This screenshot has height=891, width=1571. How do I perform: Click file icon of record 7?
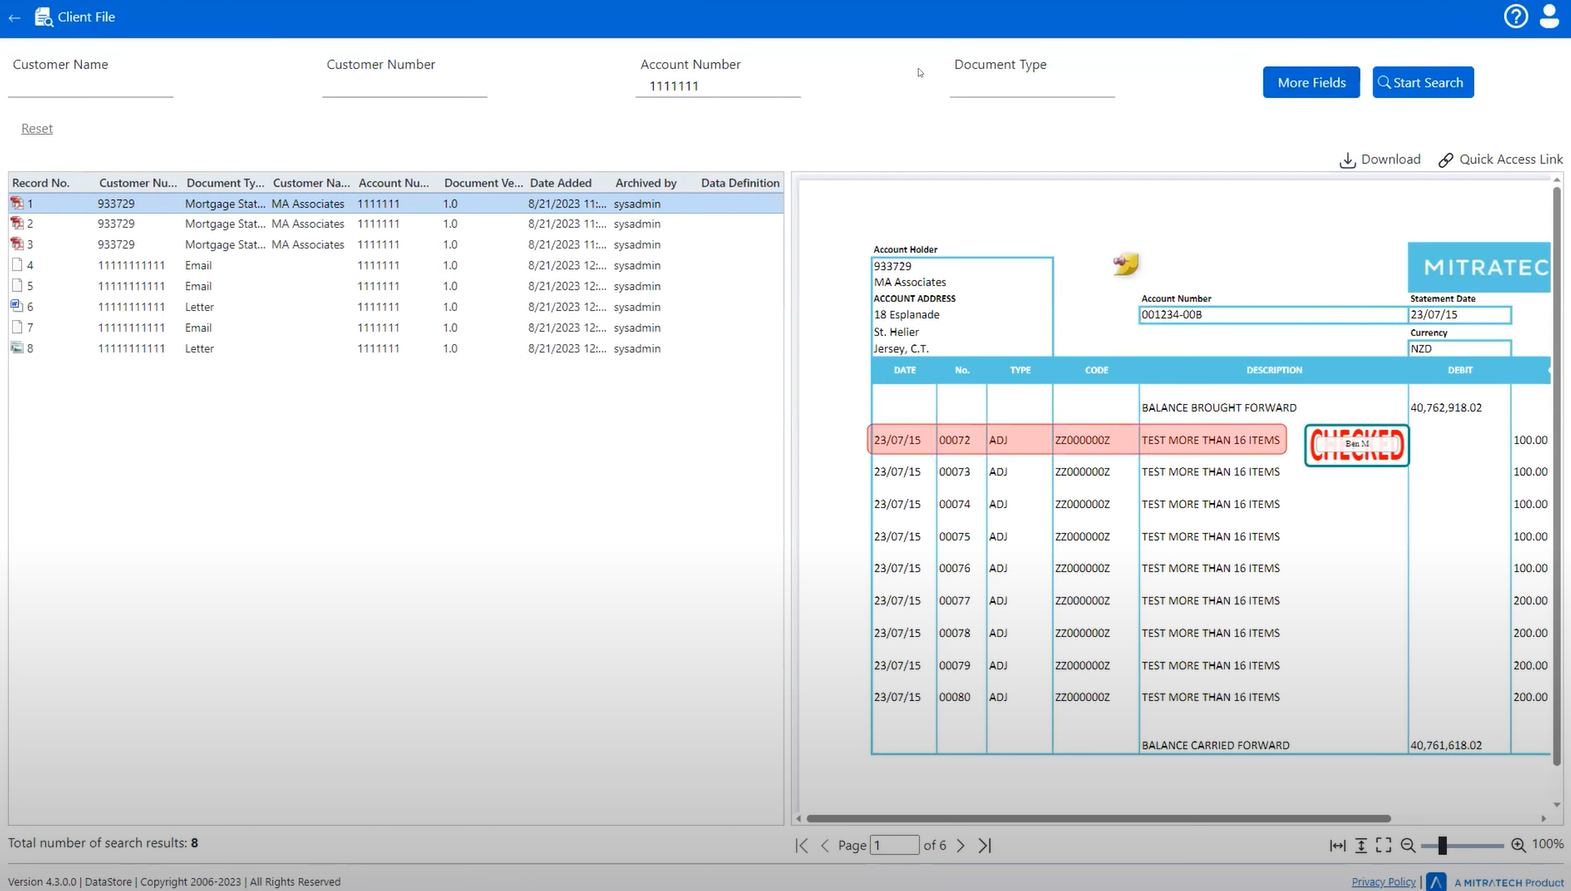[17, 327]
